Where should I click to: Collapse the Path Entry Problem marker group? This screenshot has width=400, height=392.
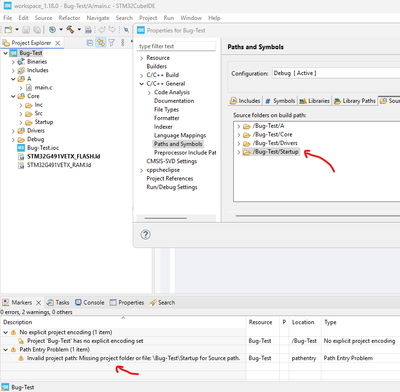6,350
